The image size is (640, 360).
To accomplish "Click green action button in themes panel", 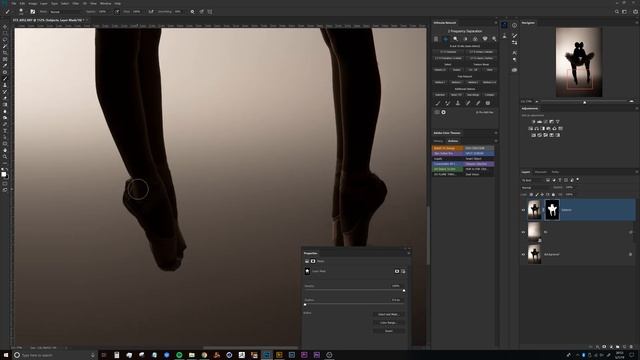I will (448, 169).
